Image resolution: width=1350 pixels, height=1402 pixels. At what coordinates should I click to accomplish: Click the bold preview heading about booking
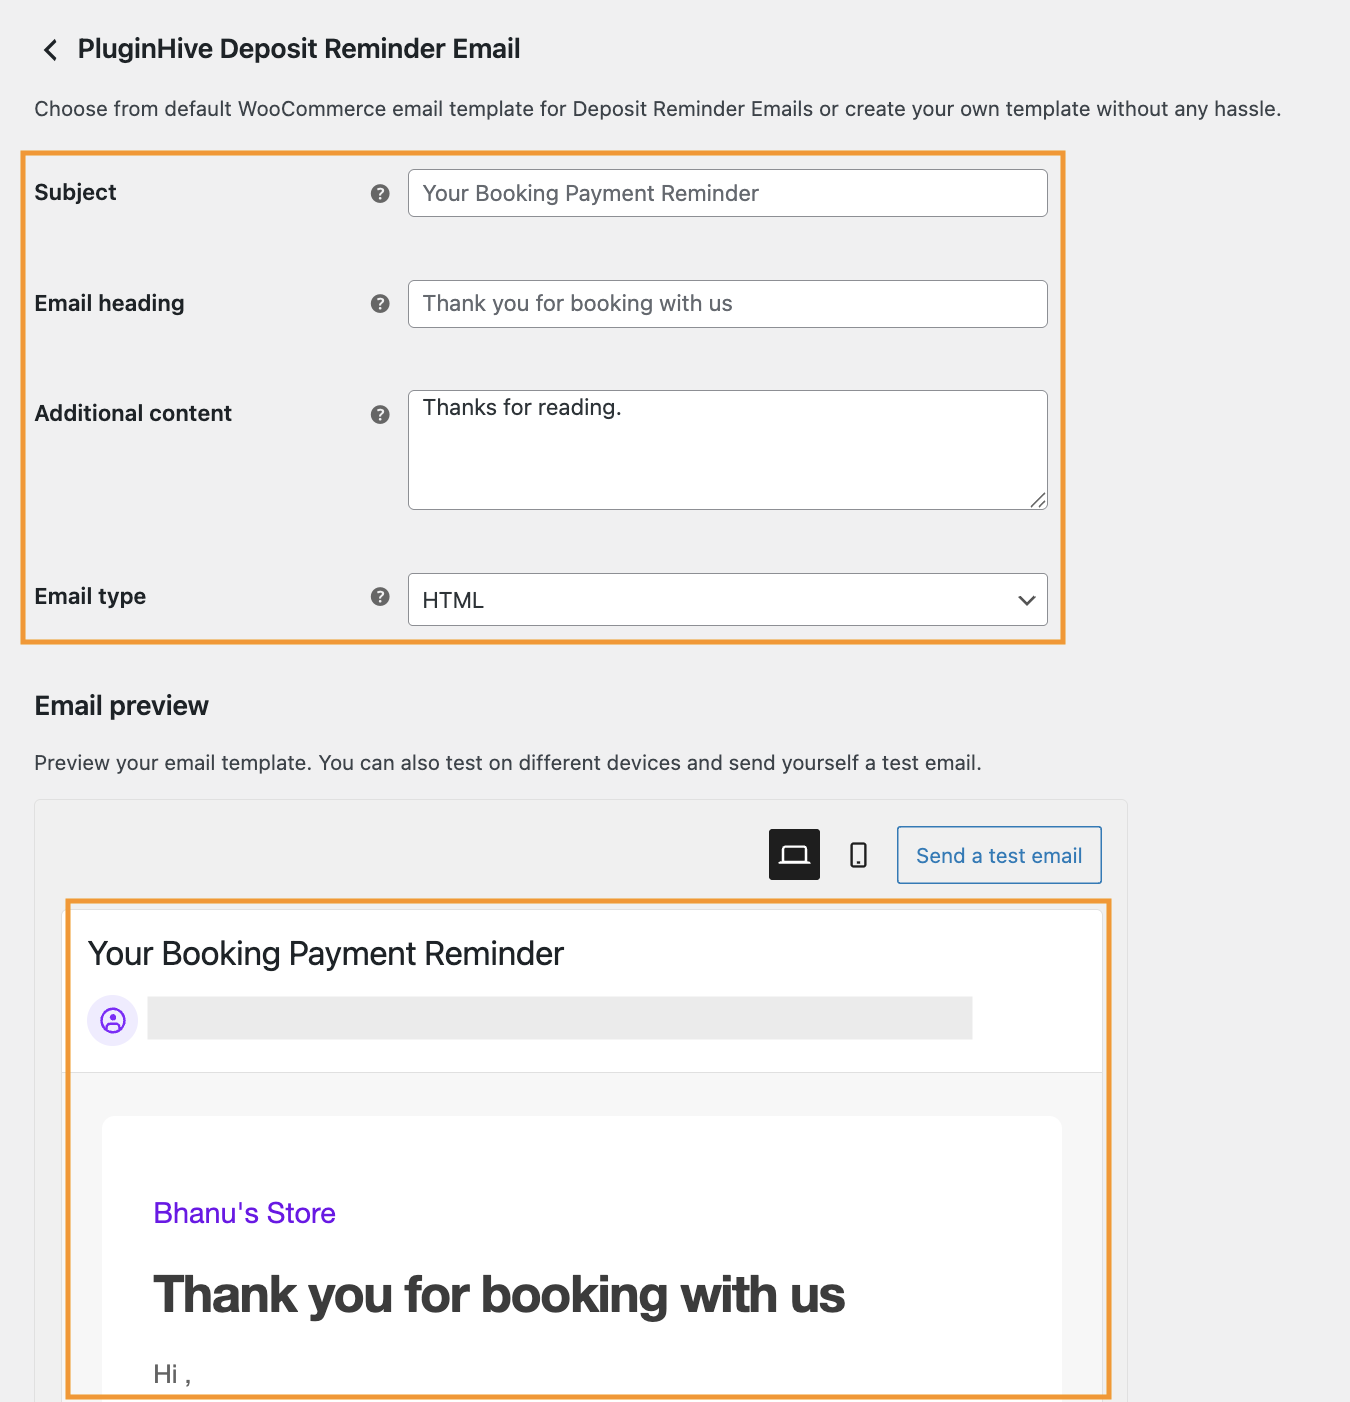coord(499,1295)
